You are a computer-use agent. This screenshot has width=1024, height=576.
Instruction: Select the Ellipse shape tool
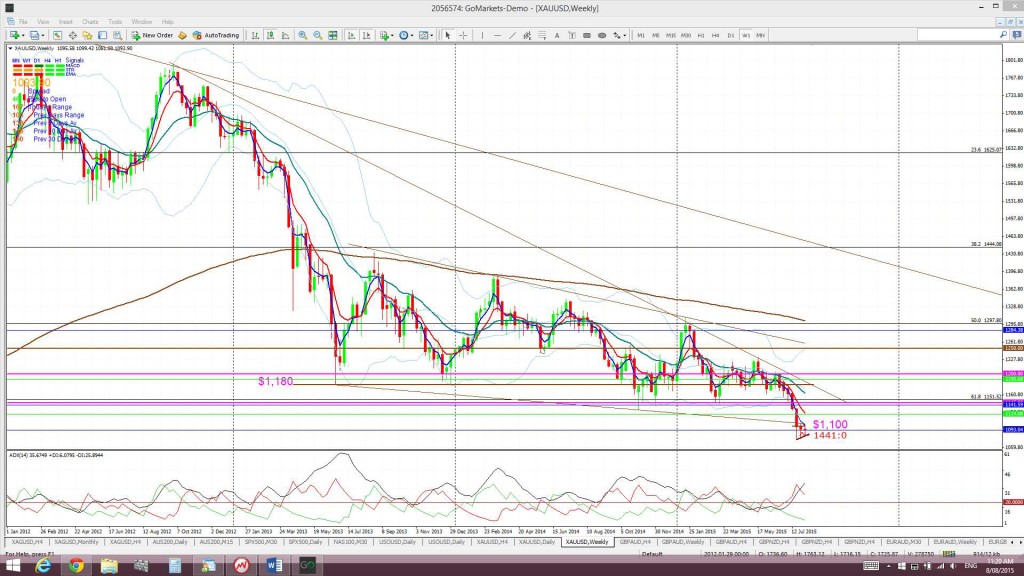(602, 35)
